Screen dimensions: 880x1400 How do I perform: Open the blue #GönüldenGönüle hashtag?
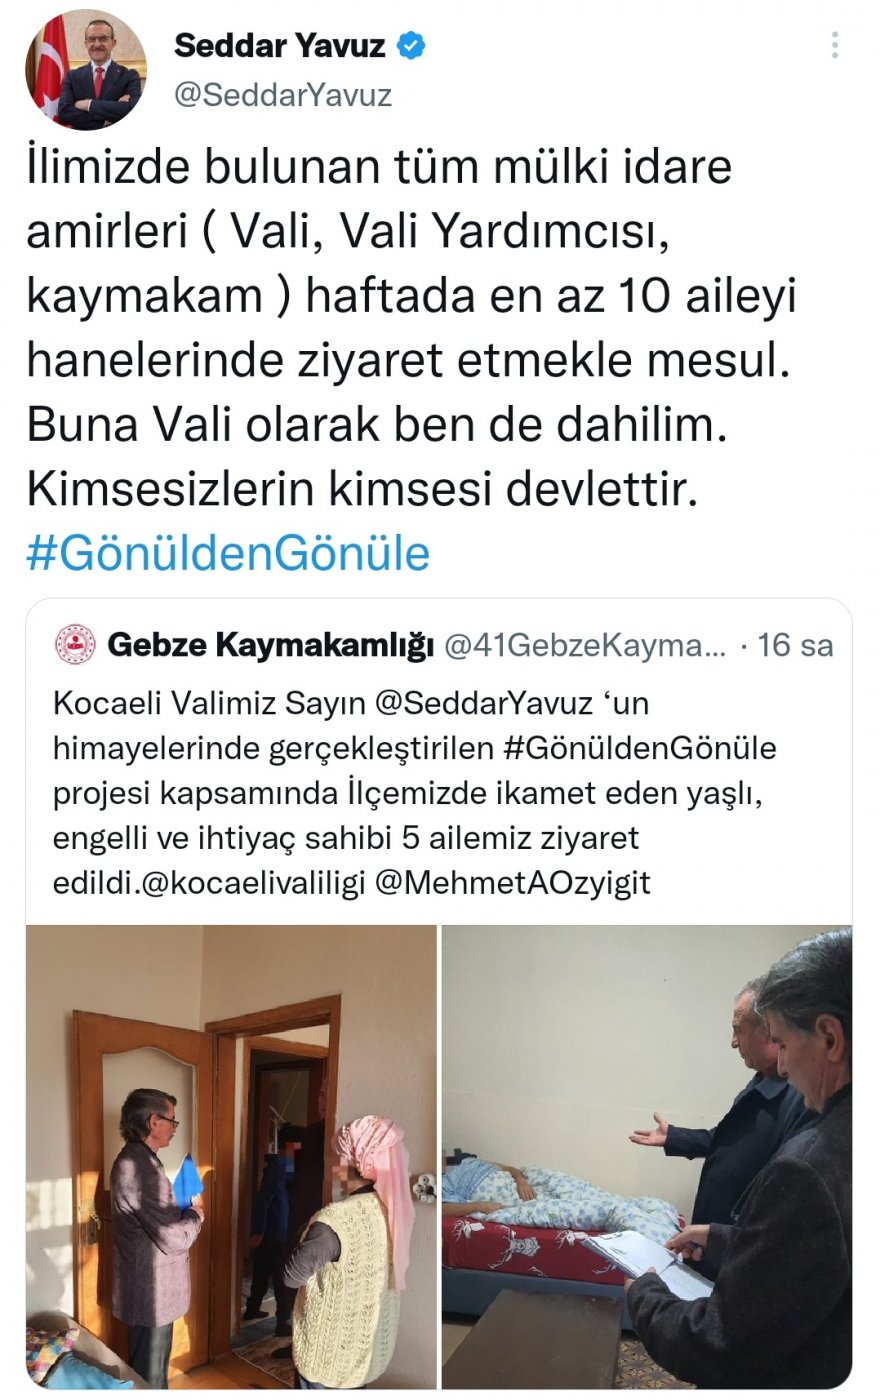pyautogui.click(x=228, y=553)
